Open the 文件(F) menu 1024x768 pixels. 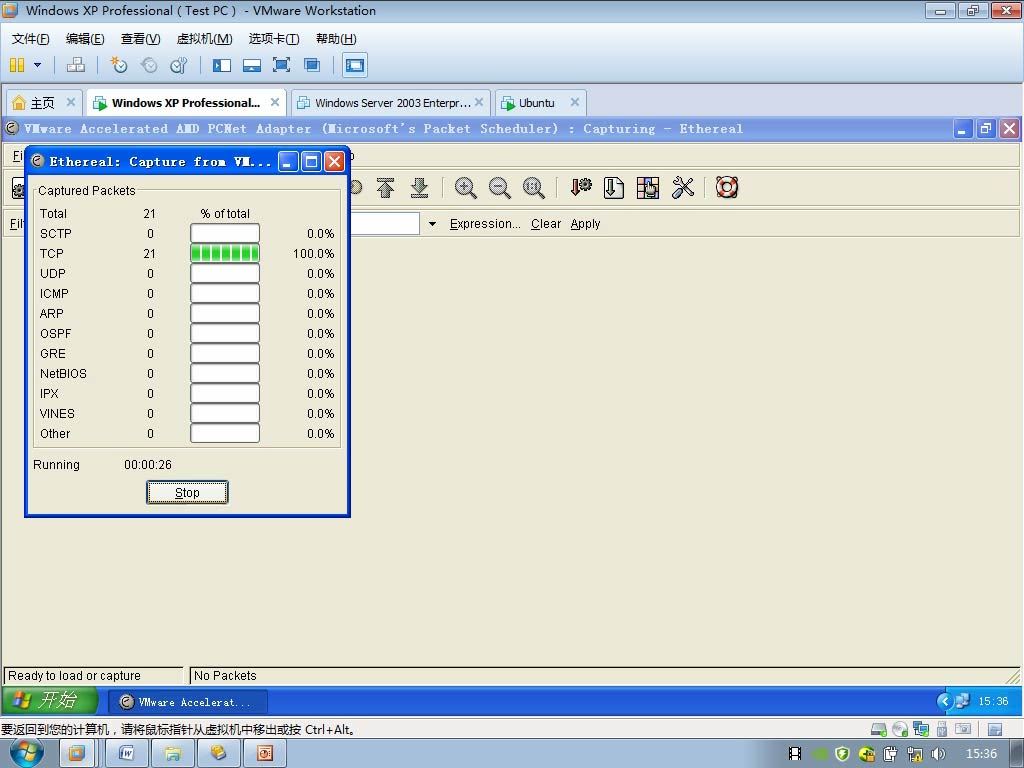point(31,39)
